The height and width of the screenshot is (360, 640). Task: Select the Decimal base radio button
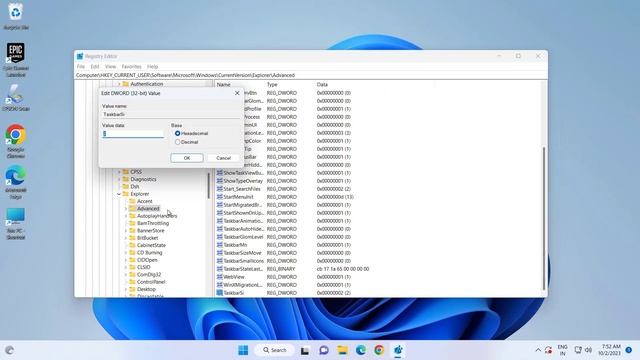178,142
